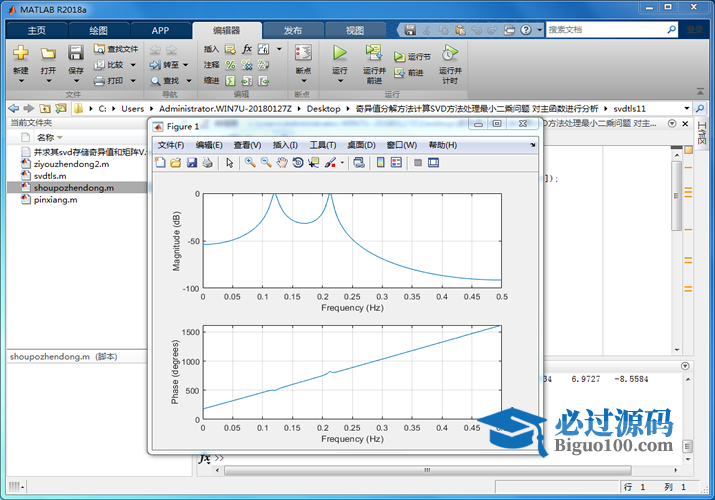The width and height of the screenshot is (715, 500).
Task: Click the Breakpoints (断点) icon
Action: [303, 53]
